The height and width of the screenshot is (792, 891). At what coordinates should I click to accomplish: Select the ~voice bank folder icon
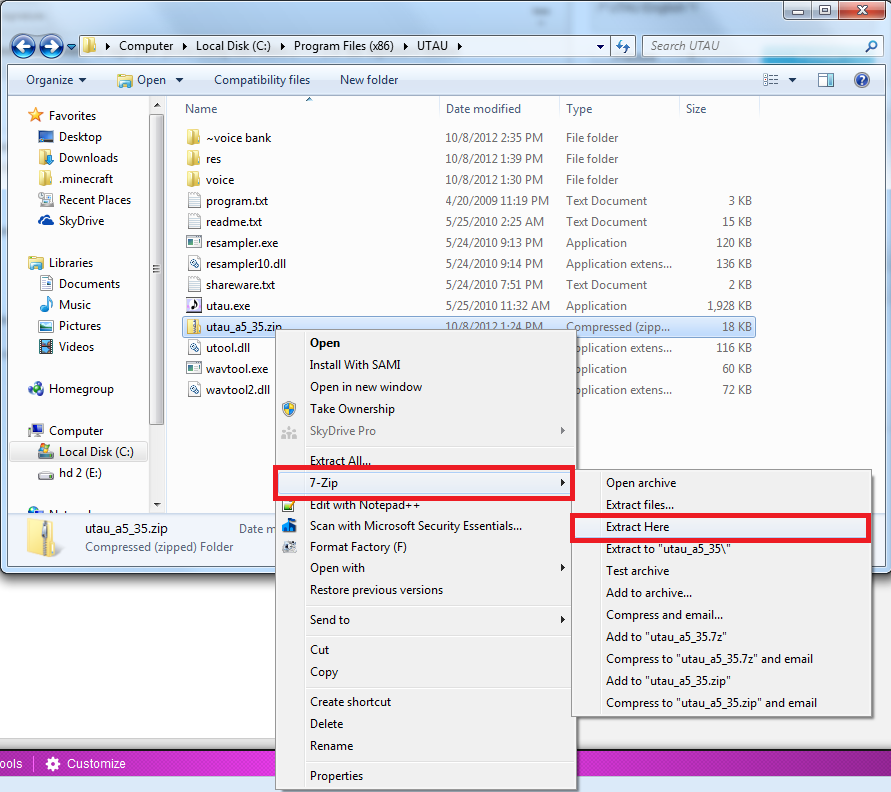pyautogui.click(x=193, y=137)
